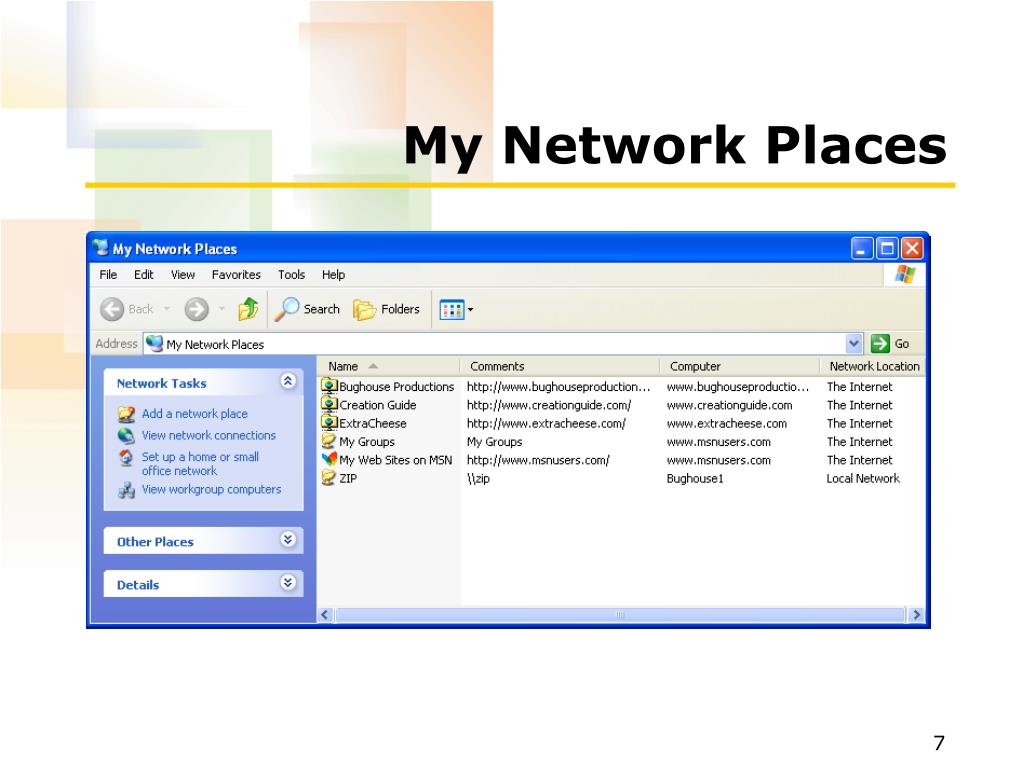Select the Creation Guide network place icon
Image resolution: width=1024 pixels, height=768 pixels.
pos(329,404)
